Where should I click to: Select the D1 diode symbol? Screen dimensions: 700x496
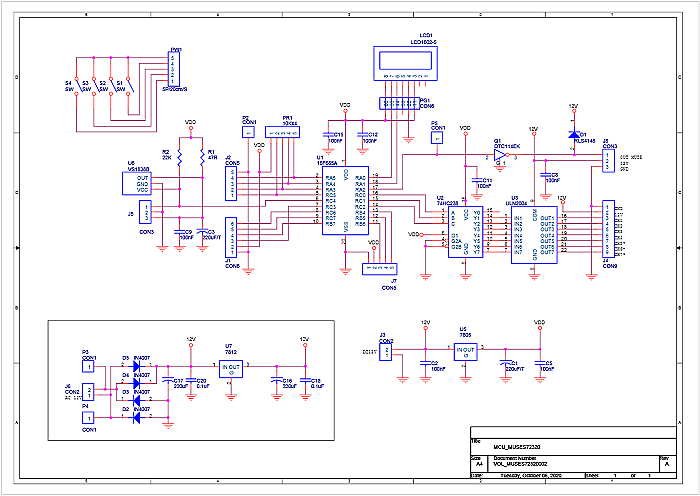point(573,134)
